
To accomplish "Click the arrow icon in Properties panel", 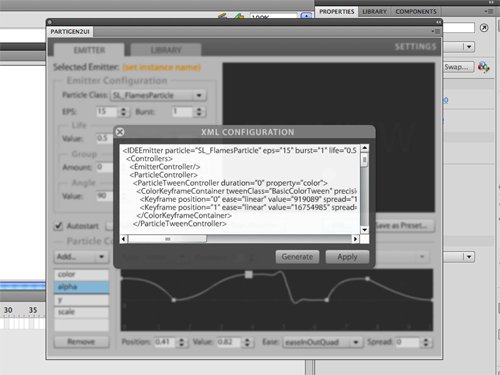I will click(x=484, y=28).
